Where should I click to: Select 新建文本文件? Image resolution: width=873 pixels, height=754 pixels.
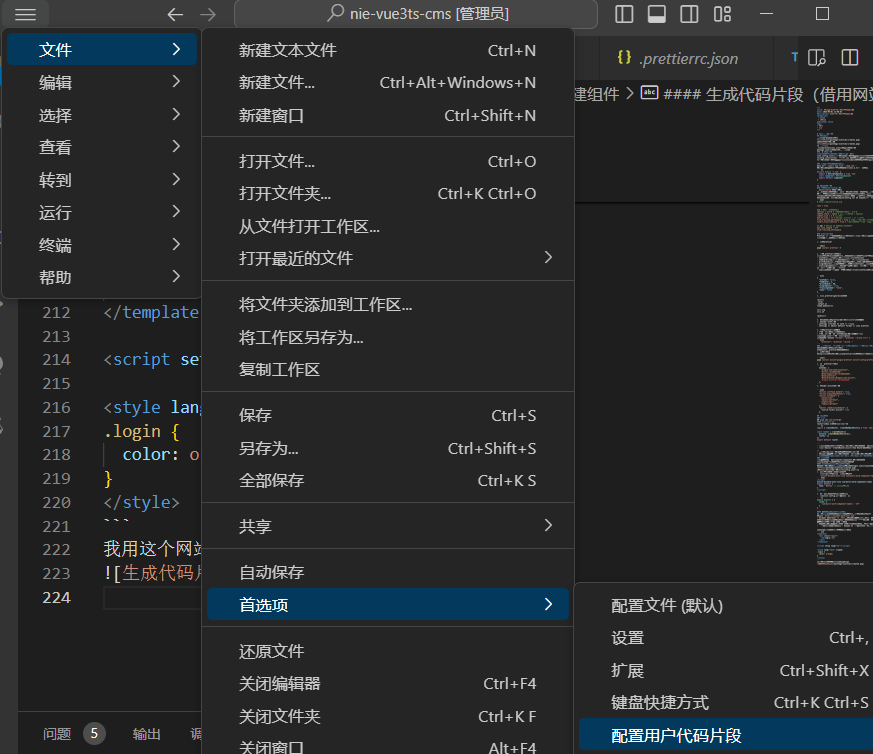(x=388, y=50)
